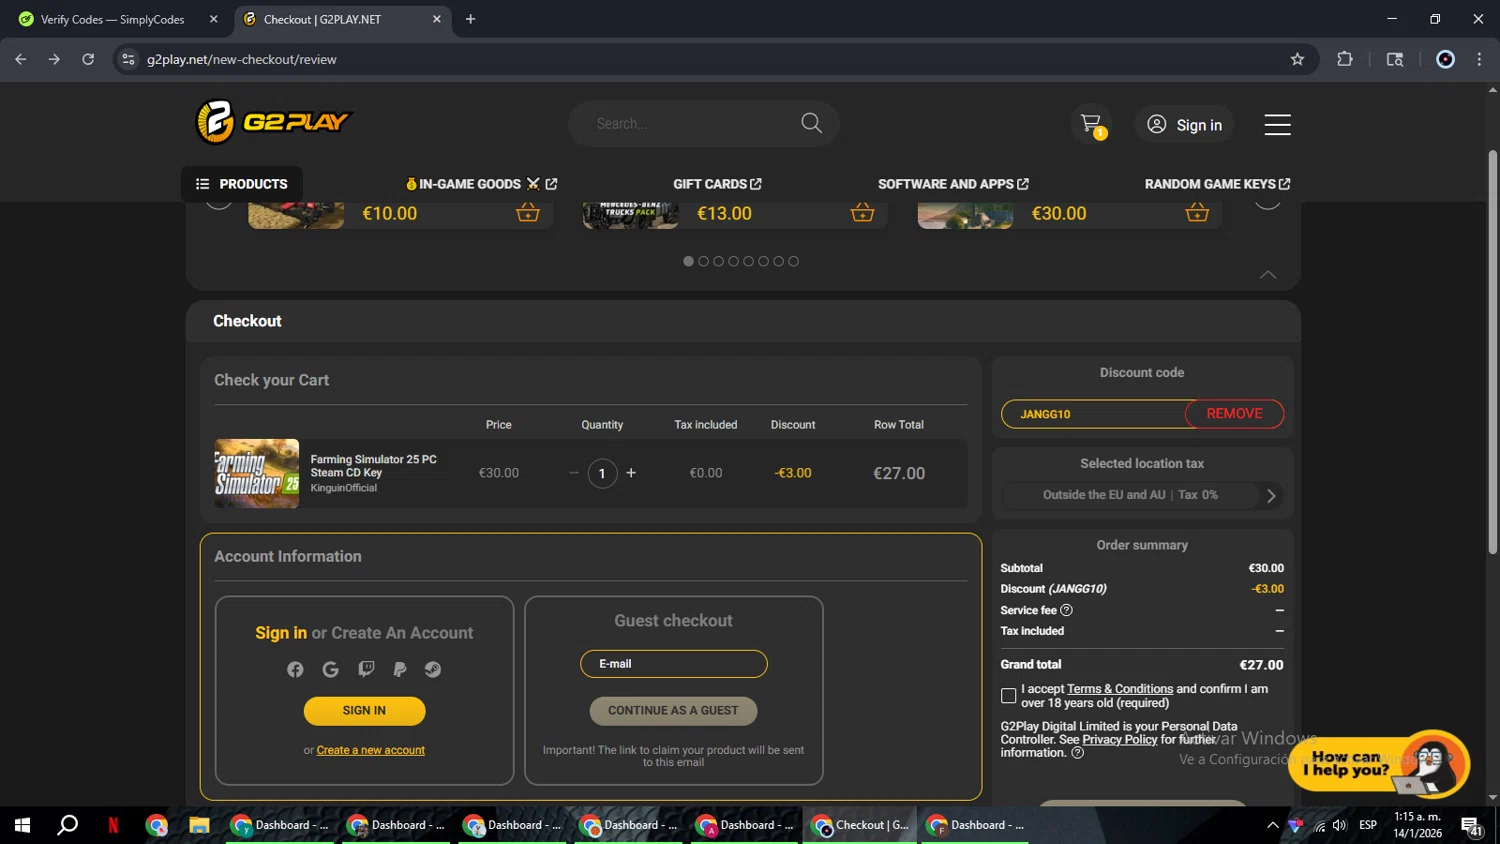Click the browser address bar URL
Screen dimensions: 1500x844
(x=242, y=59)
